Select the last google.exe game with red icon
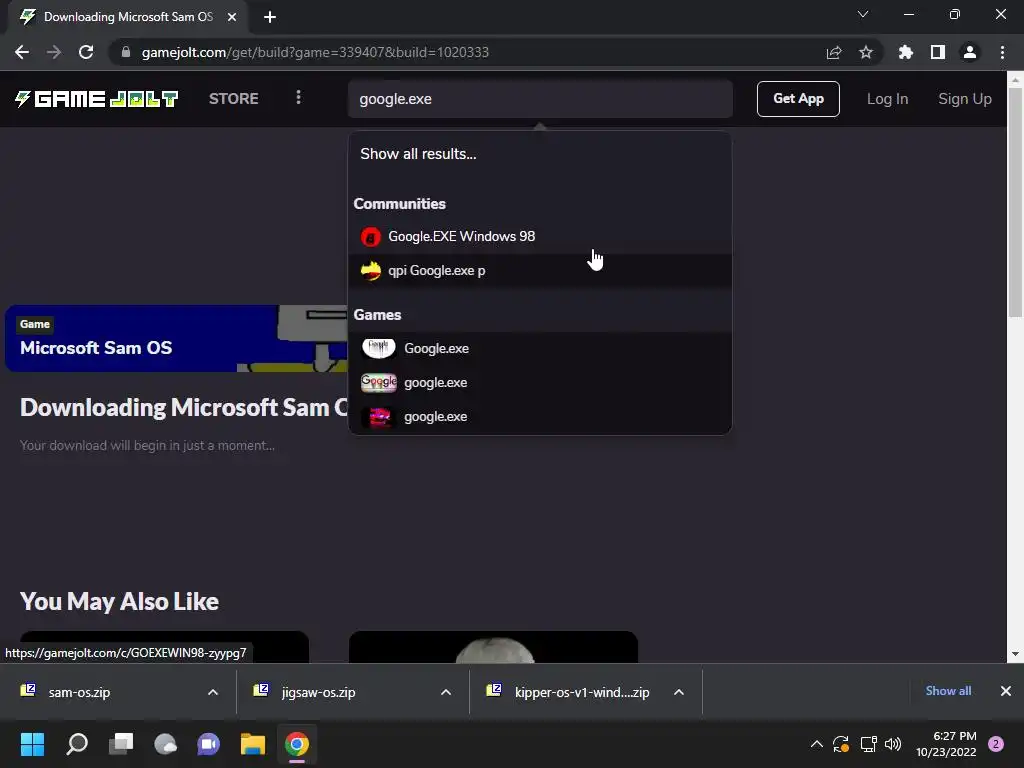This screenshot has height=768, width=1024. 539,416
